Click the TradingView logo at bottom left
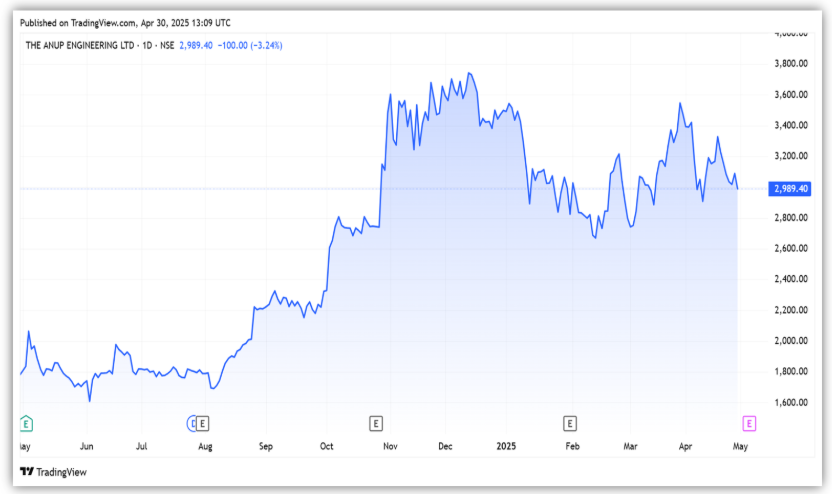The height and width of the screenshot is (494, 832). pyautogui.click(x=56, y=471)
